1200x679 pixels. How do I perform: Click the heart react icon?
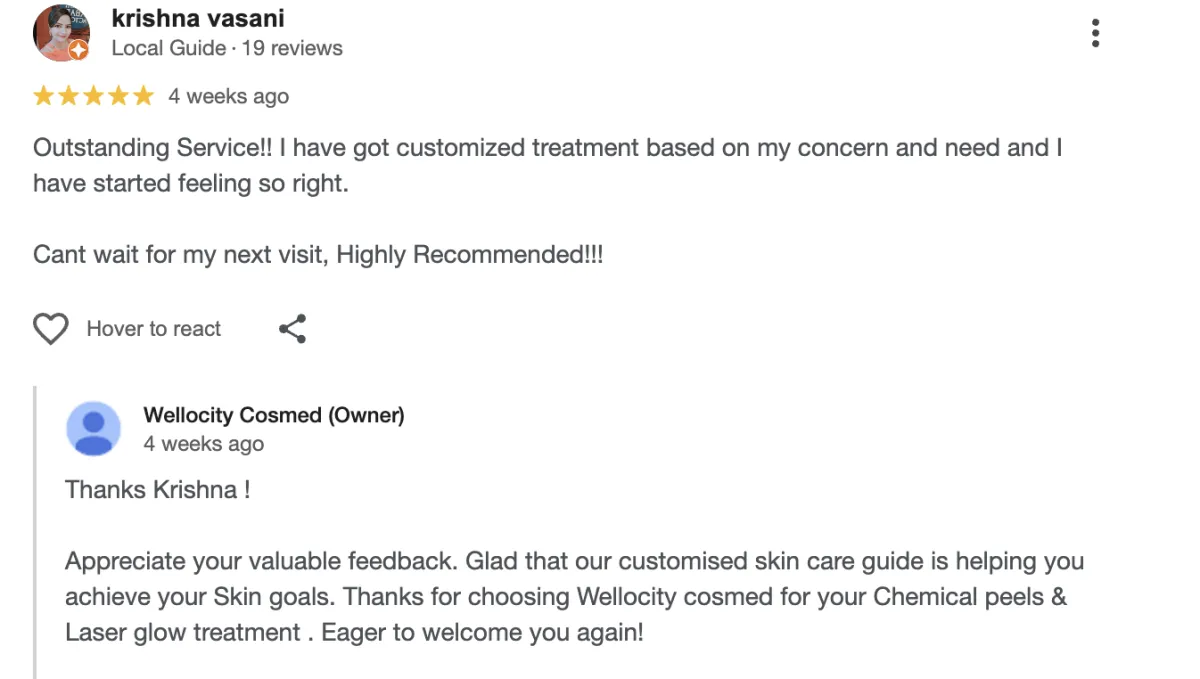pos(51,329)
